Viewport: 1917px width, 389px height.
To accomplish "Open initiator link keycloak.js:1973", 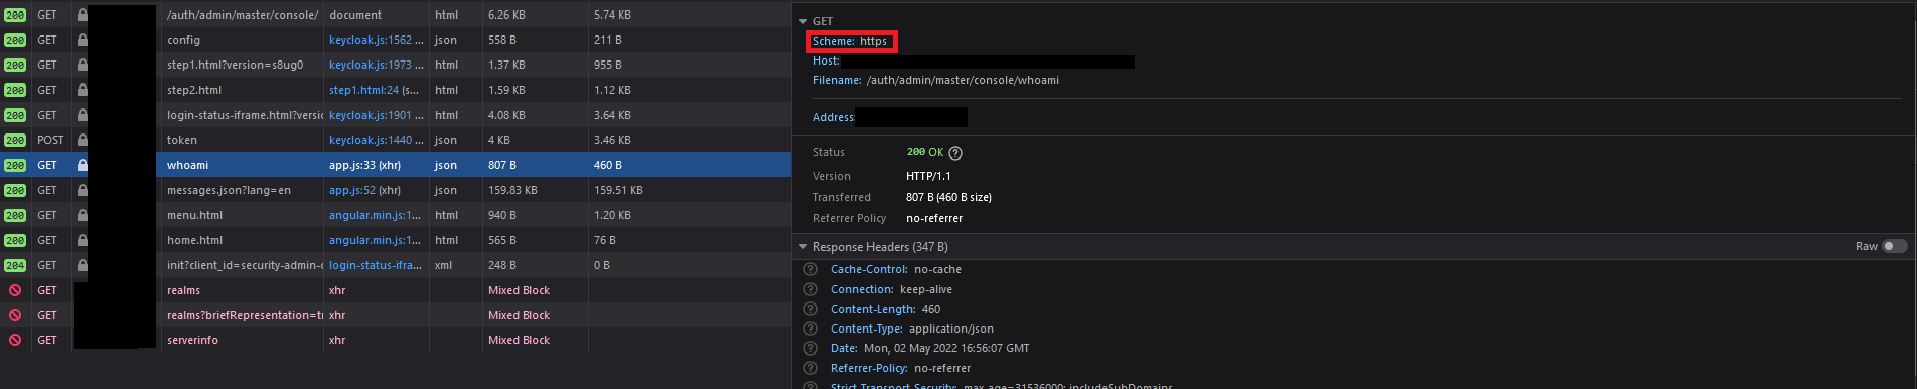I will (376, 65).
